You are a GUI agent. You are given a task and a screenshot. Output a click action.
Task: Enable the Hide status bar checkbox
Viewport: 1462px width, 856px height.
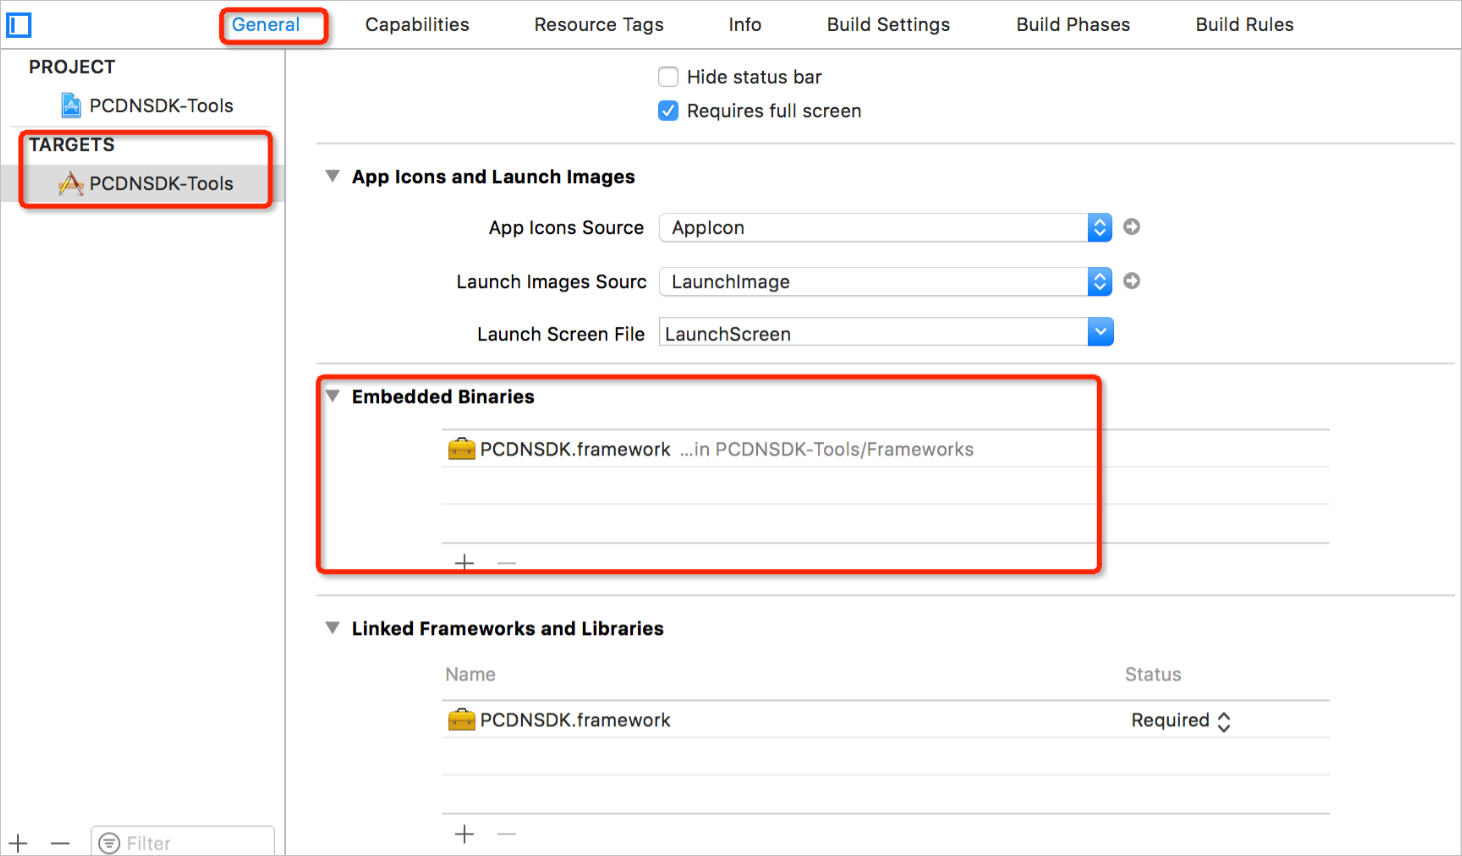click(x=668, y=77)
